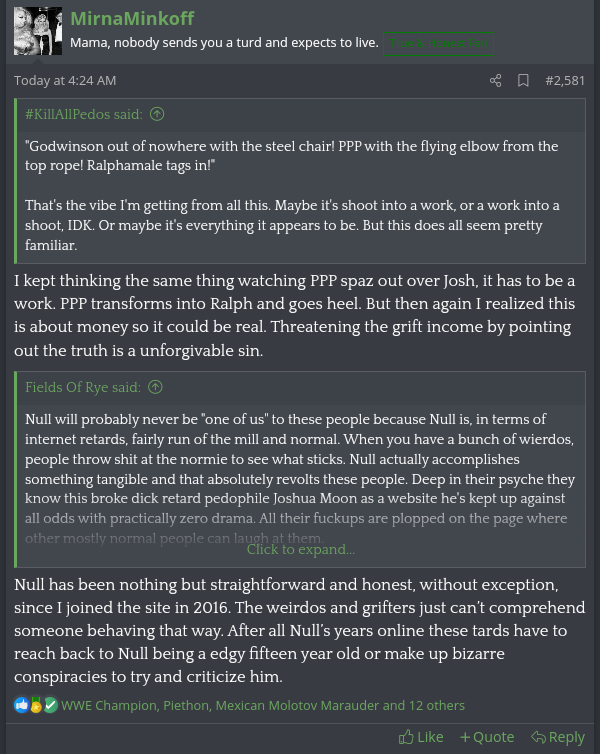Screen dimensions: 600x754
Task: Open the 'Fields Of Rye said:' quote header link
Action: (83, 387)
